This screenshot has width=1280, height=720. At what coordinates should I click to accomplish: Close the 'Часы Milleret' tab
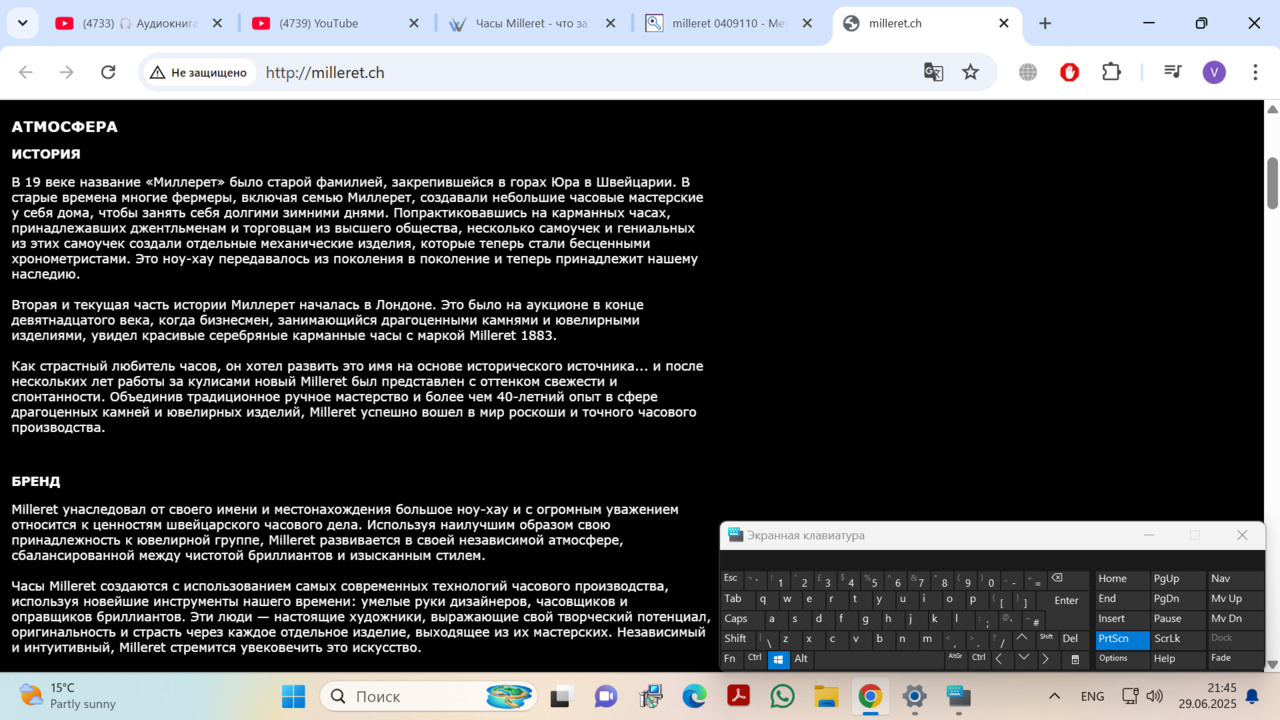[611, 23]
